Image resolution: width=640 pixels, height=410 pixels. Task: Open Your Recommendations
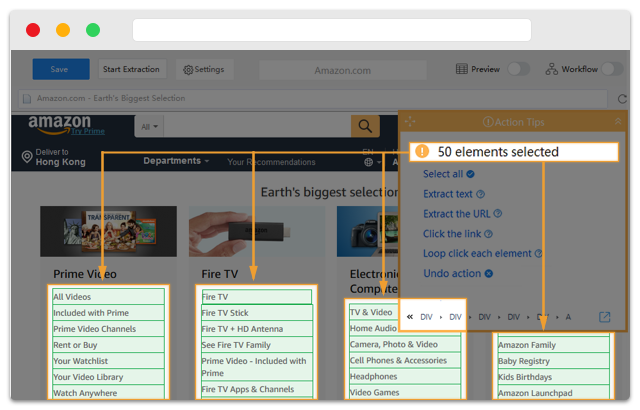(x=271, y=162)
